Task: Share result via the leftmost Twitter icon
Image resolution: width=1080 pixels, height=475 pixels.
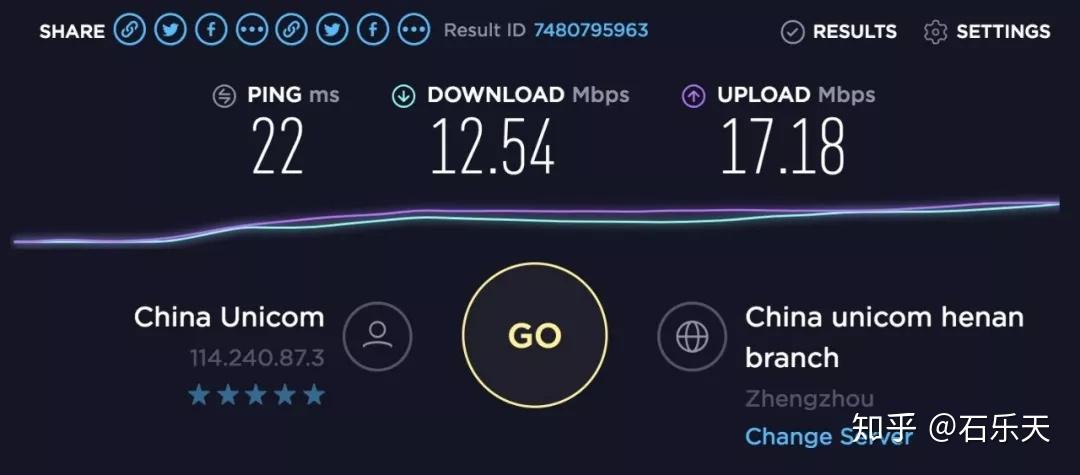Action: pyautogui.click(x=170, y=30)
